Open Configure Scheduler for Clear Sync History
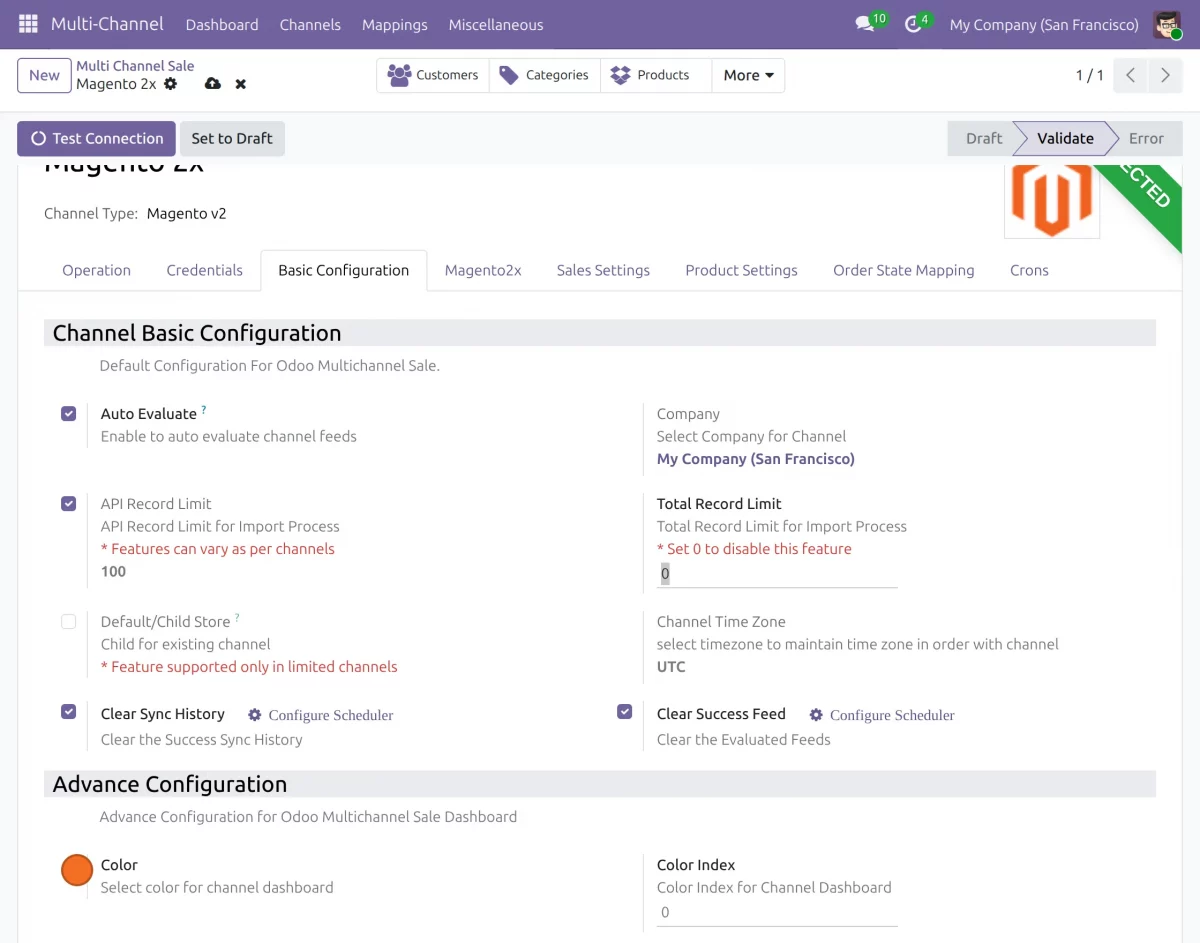 [321, 715]
